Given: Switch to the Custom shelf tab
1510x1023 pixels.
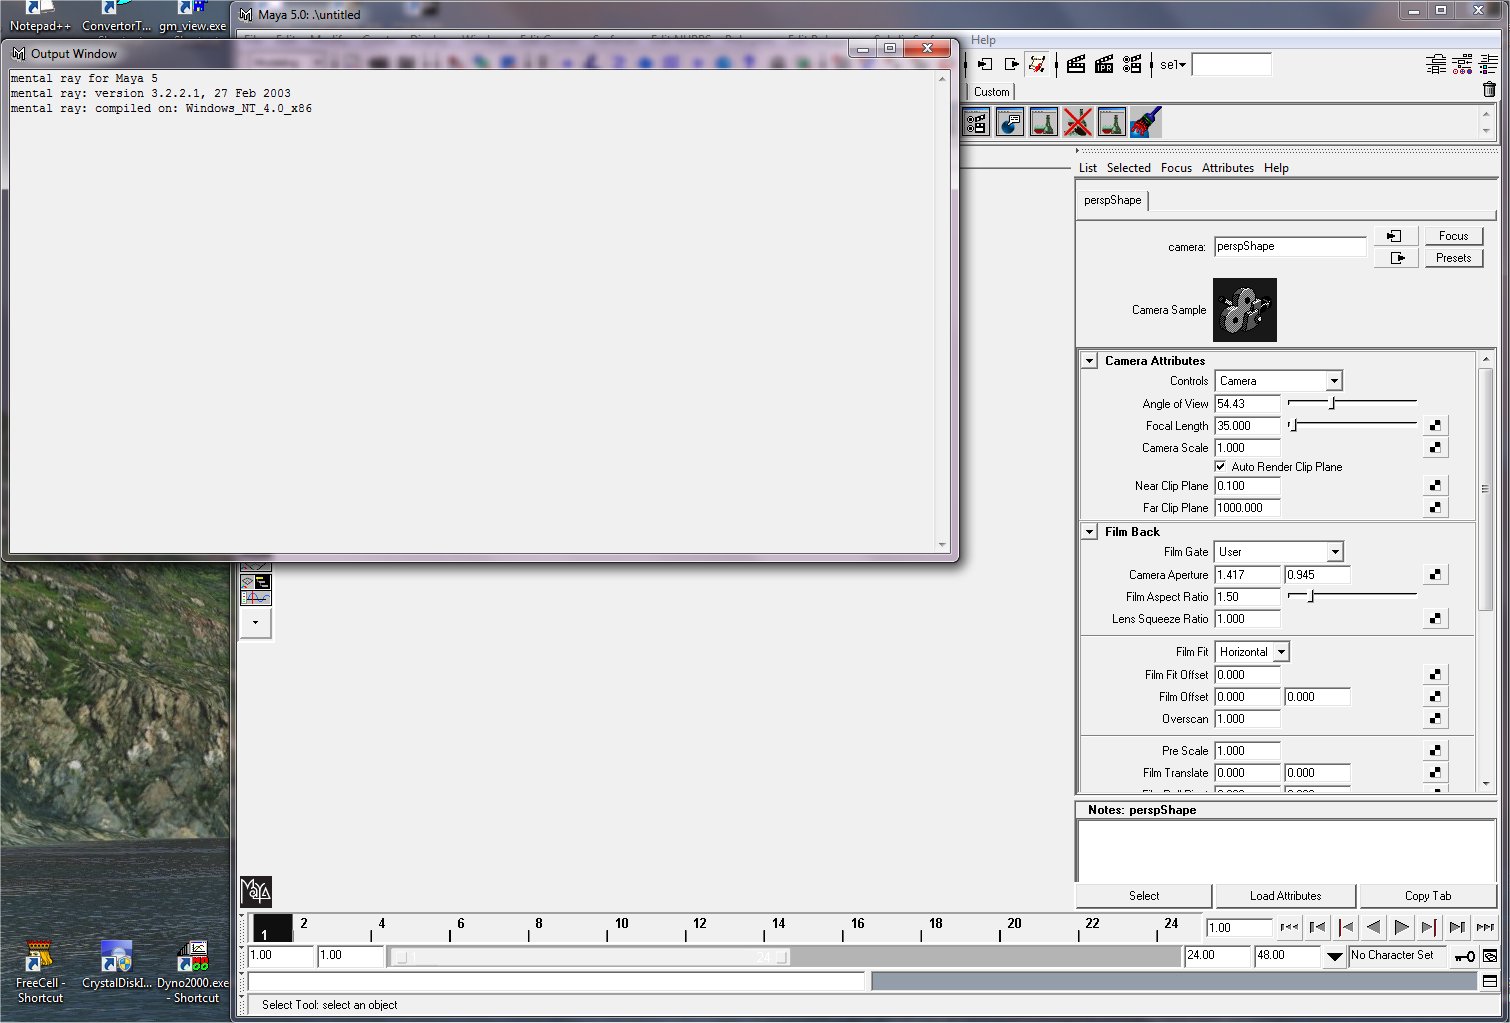Looking at the screenshot, I should (992, 91).
